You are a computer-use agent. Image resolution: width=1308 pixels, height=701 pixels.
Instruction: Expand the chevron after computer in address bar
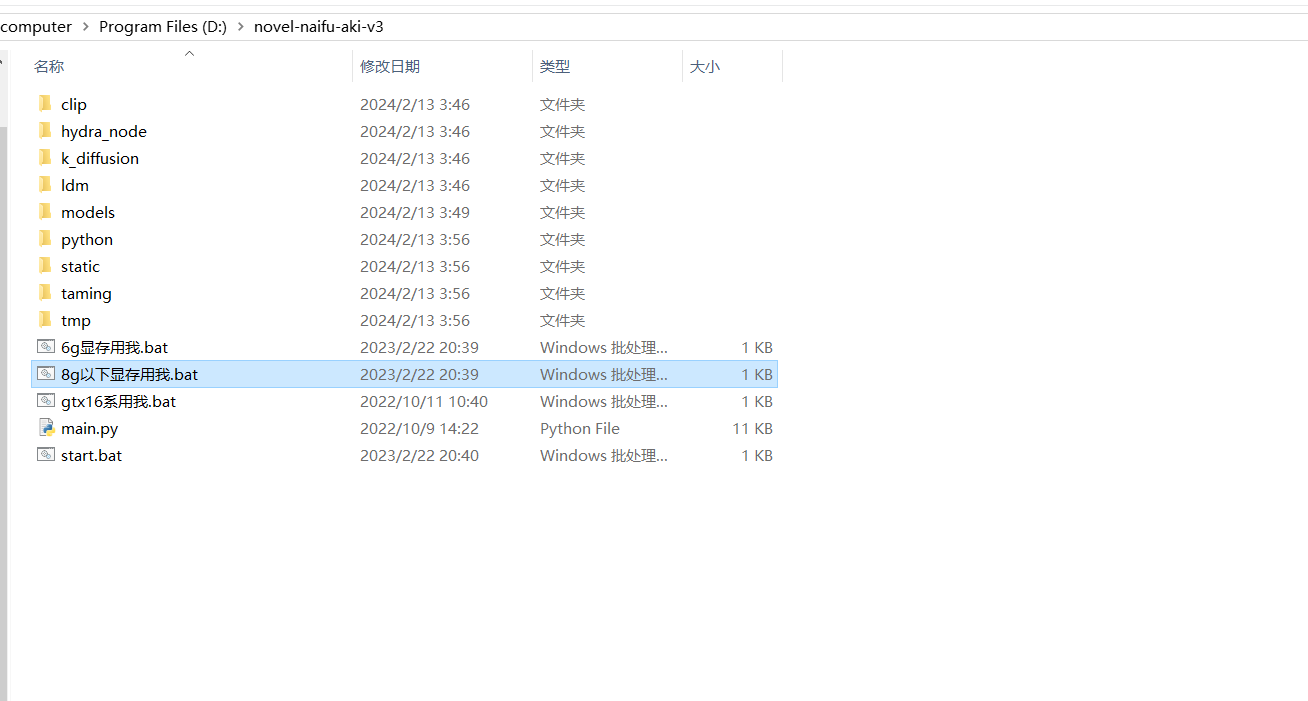(x=85, y=27)
